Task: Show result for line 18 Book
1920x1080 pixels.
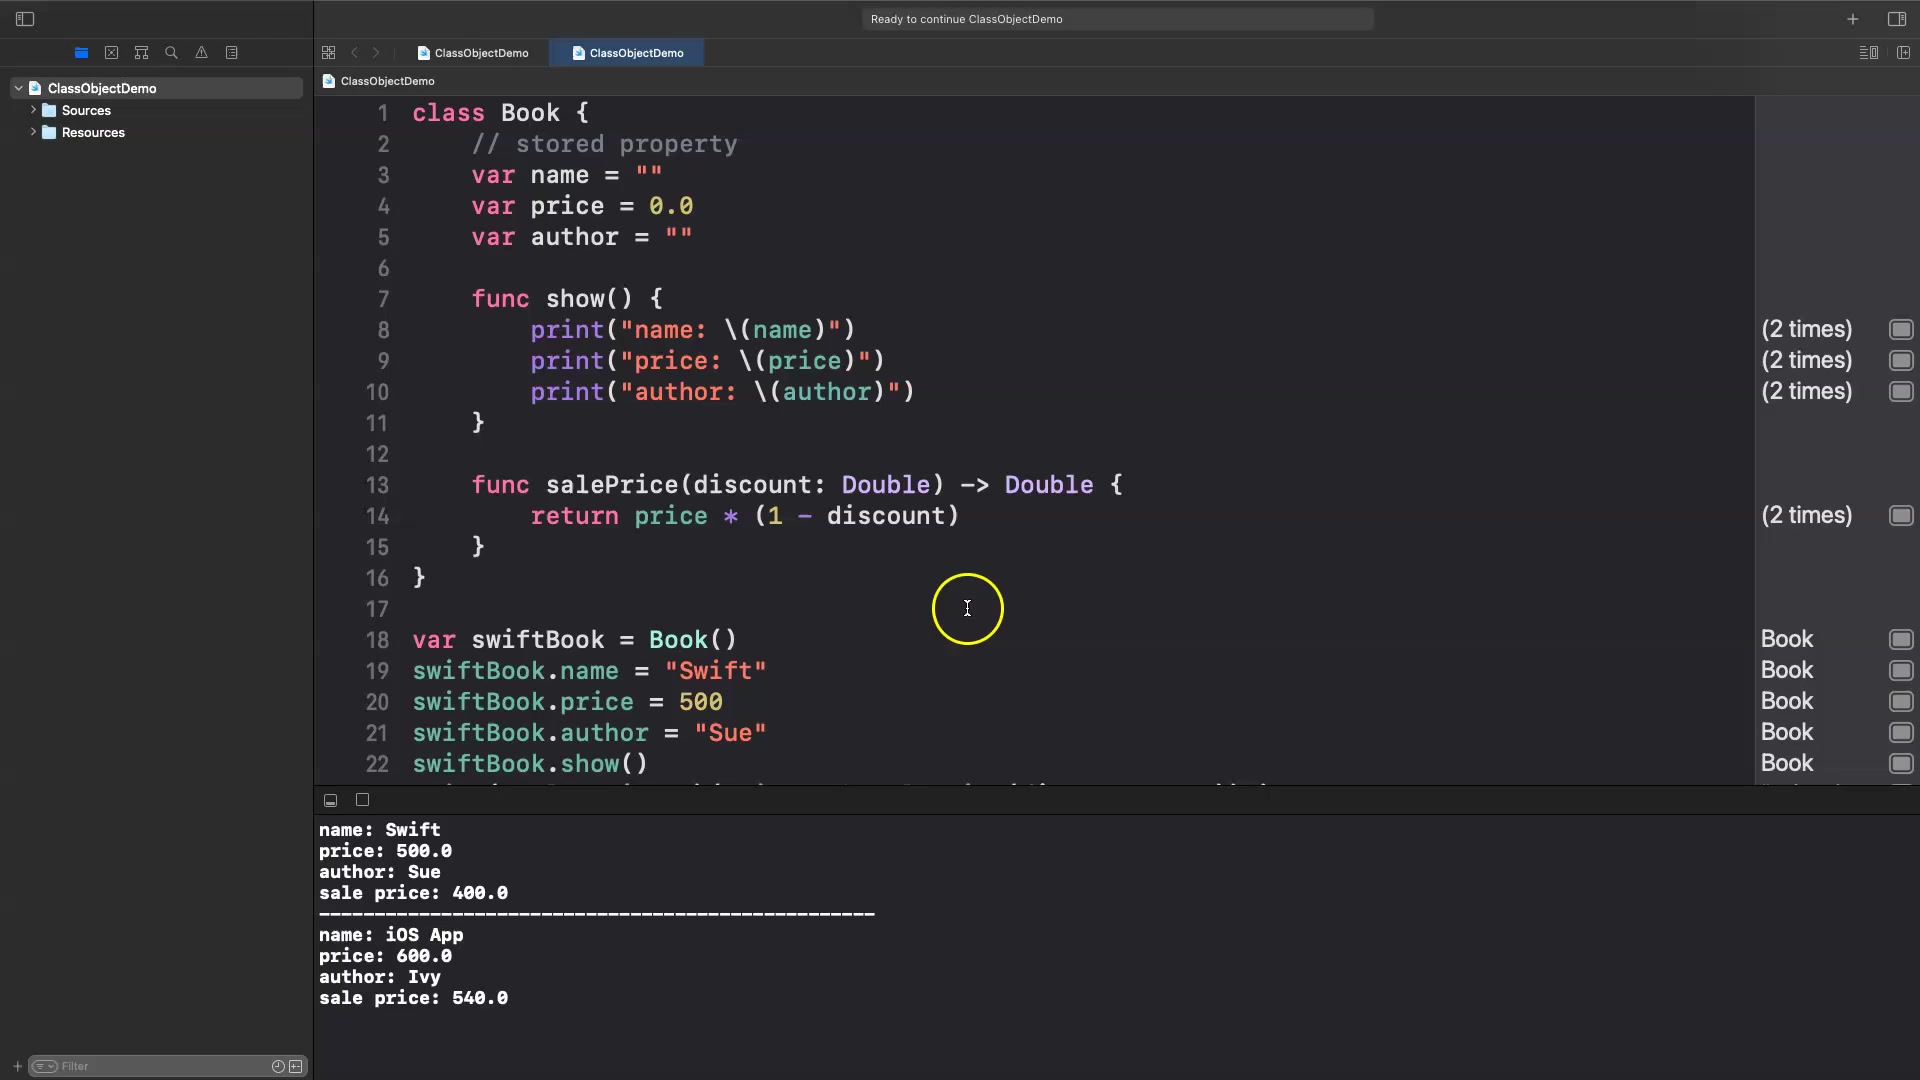Action: coord(1900,640)
